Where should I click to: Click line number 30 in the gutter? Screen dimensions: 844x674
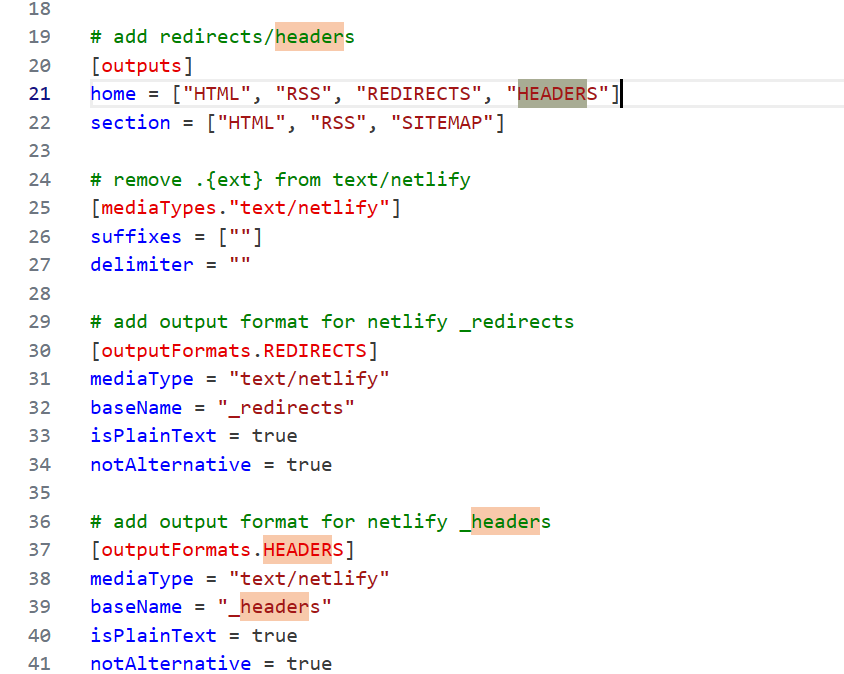pyautogui.click(x=38, y=350)
